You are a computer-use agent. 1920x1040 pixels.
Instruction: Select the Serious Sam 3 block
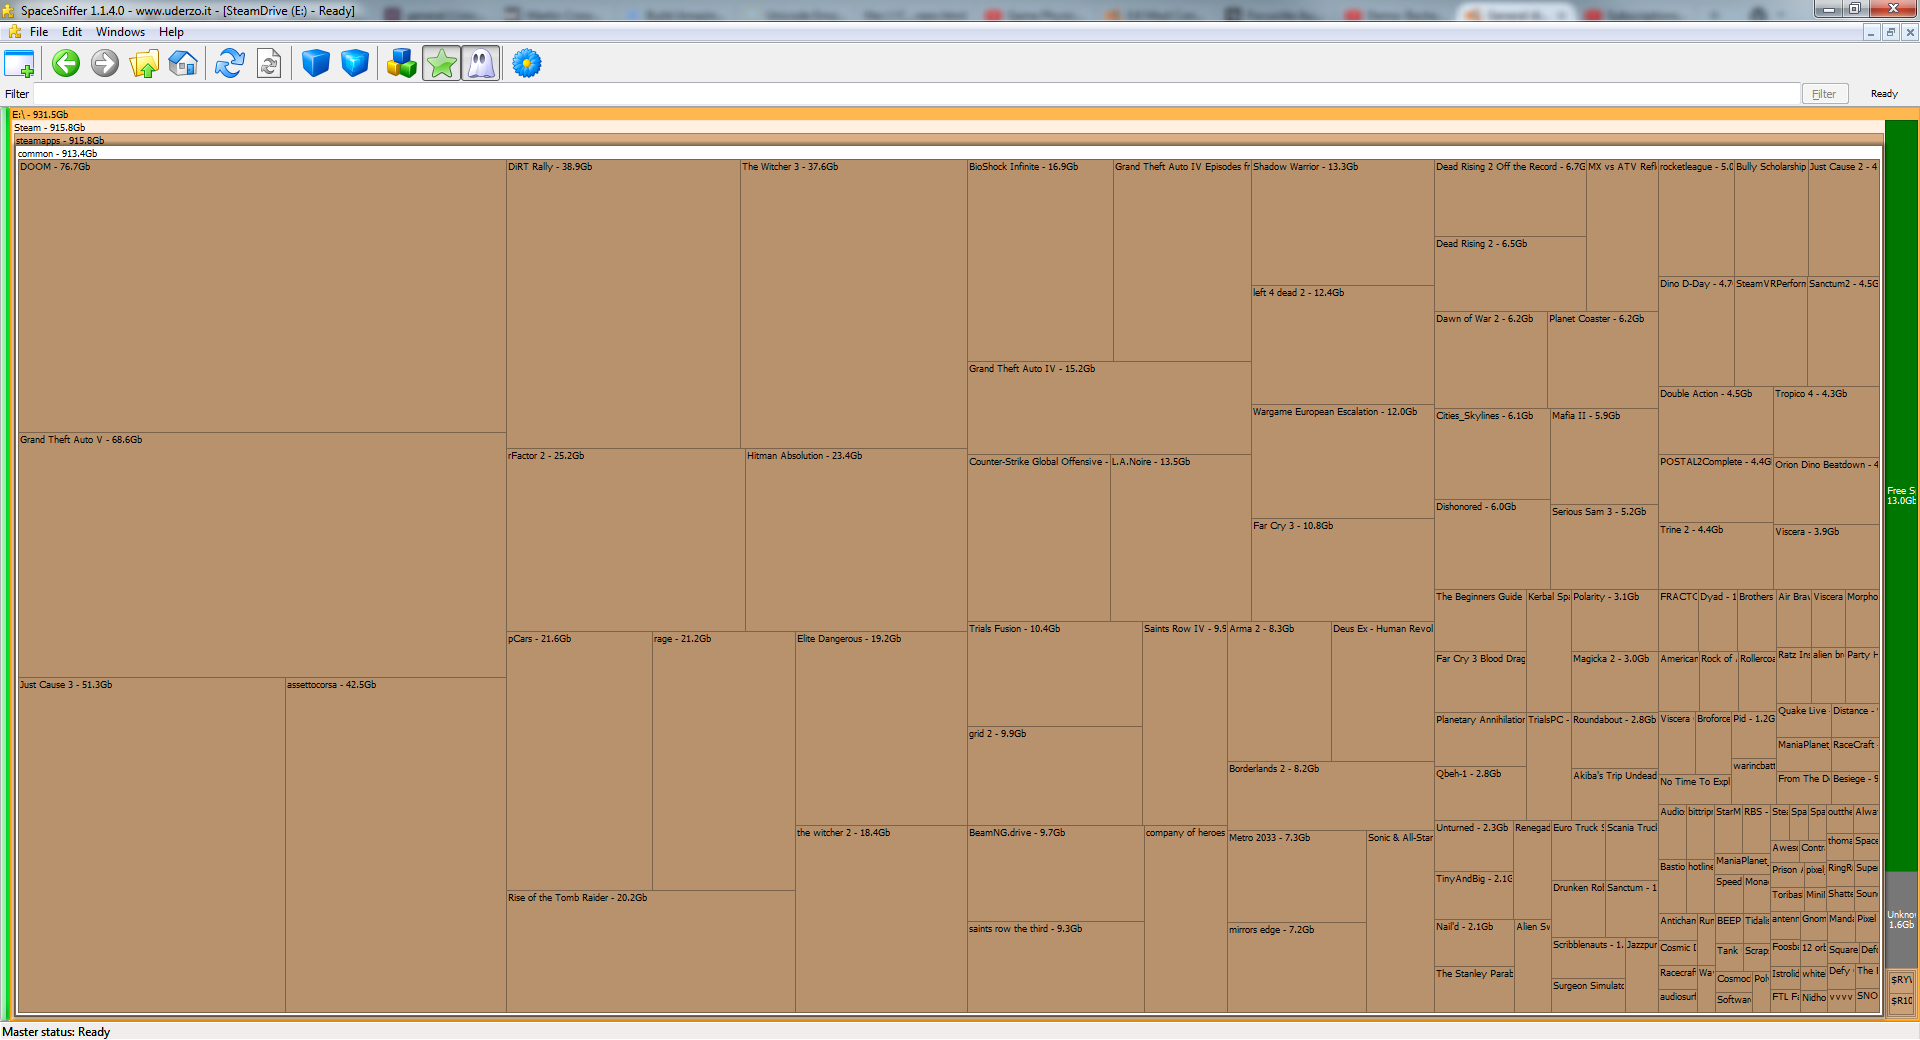coord(1604,547)
